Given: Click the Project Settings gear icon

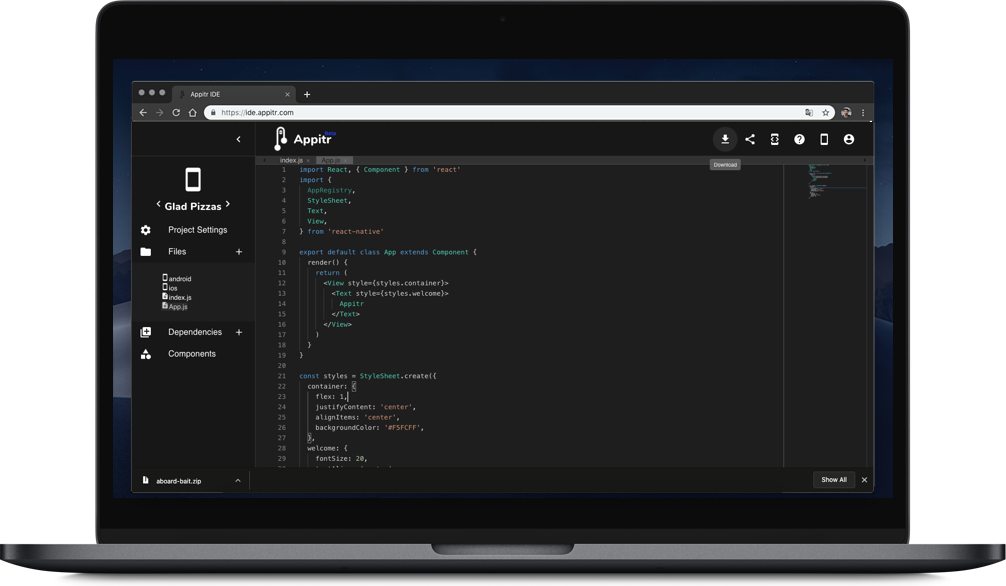Looking at the screenshot, I should click(x=146, y=230).
